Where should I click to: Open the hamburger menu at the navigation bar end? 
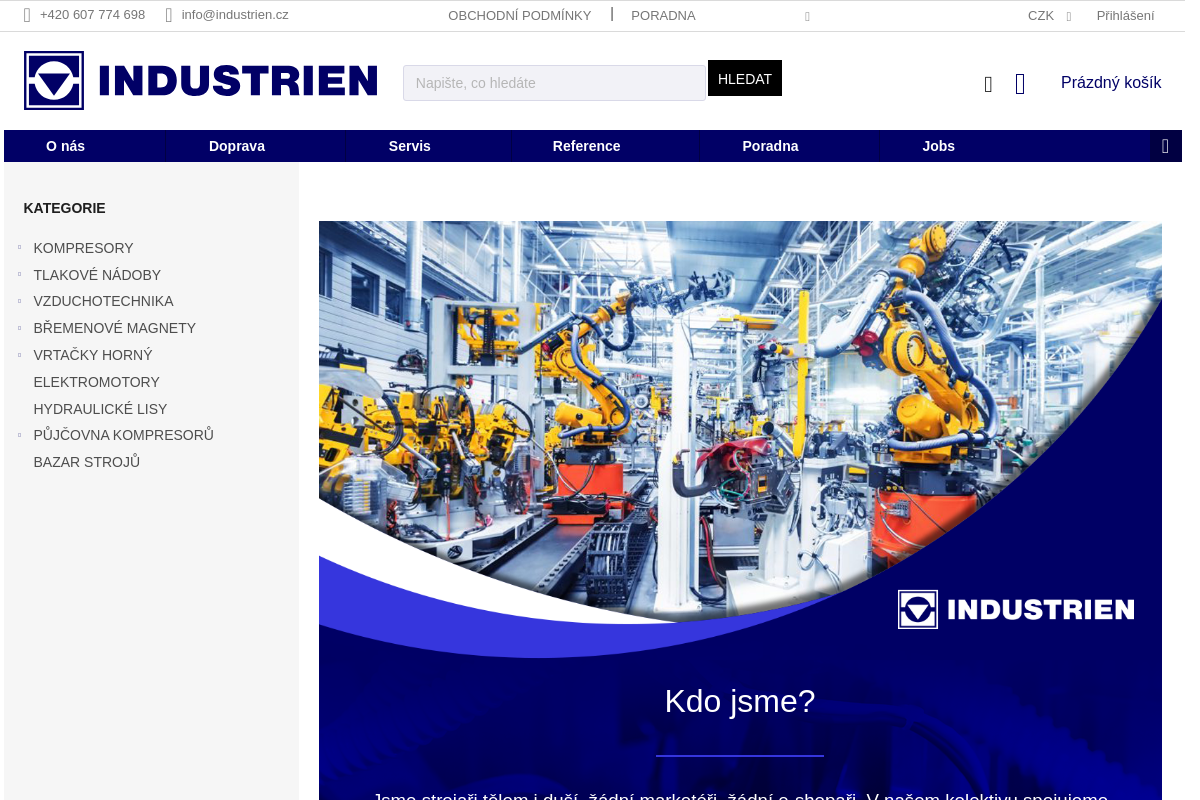click(1166, 146)
